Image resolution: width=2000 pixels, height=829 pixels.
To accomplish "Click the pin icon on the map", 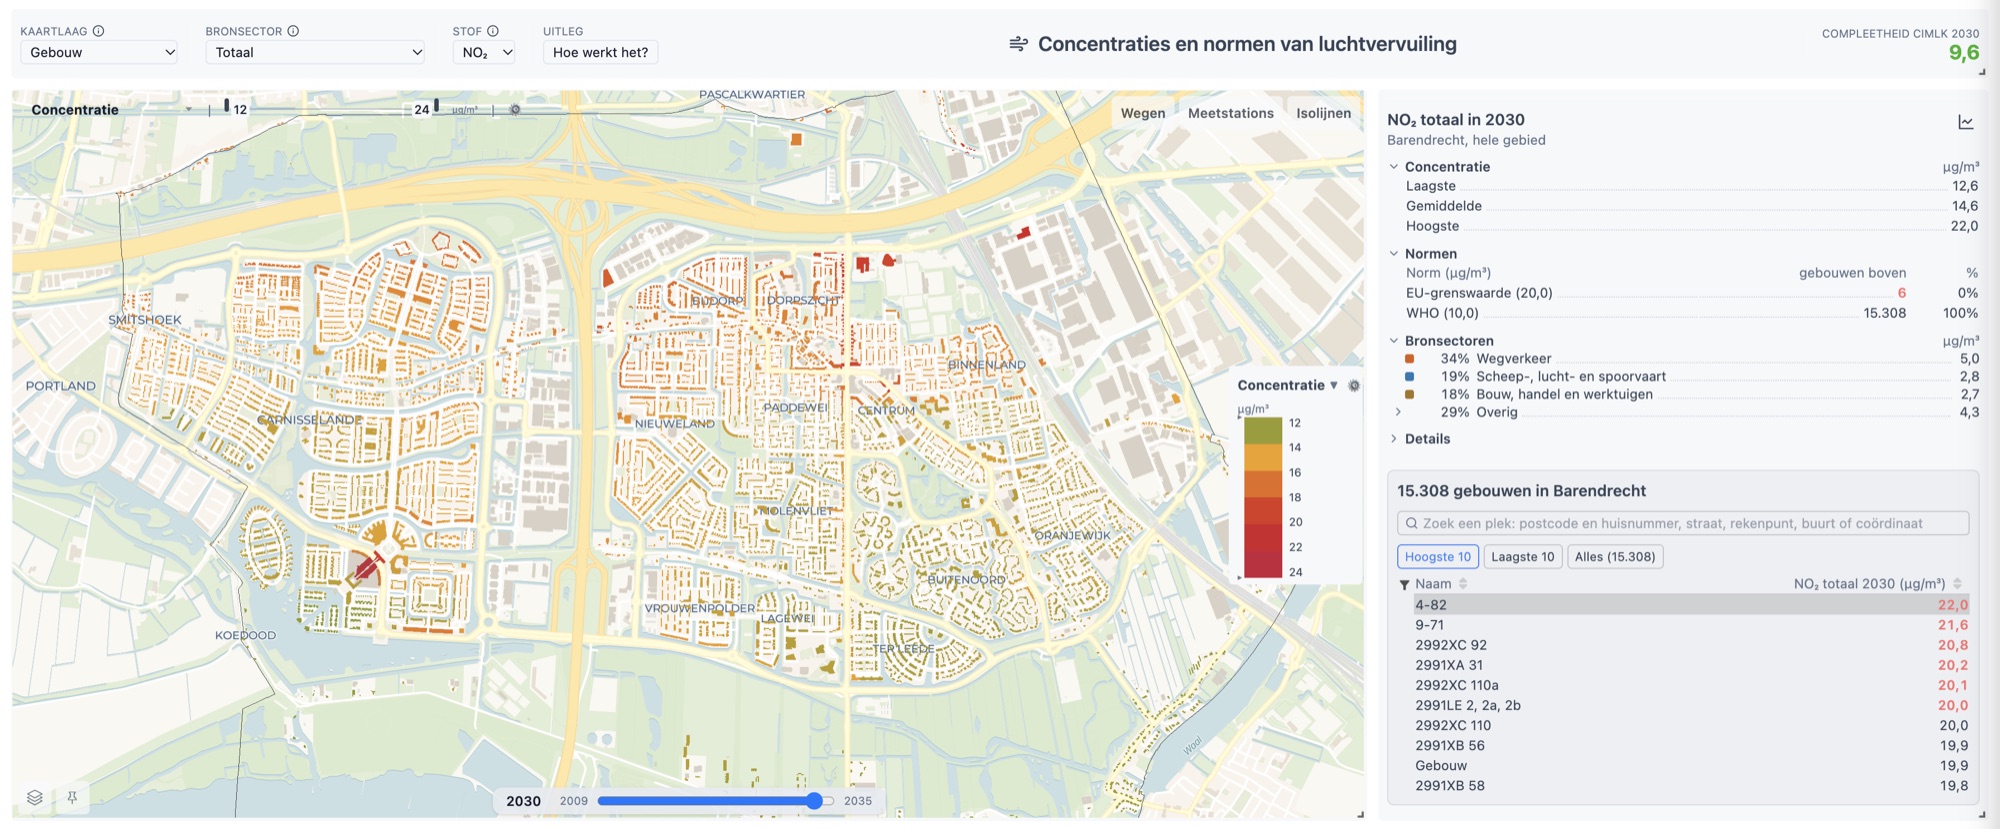I will pos(72,797).
